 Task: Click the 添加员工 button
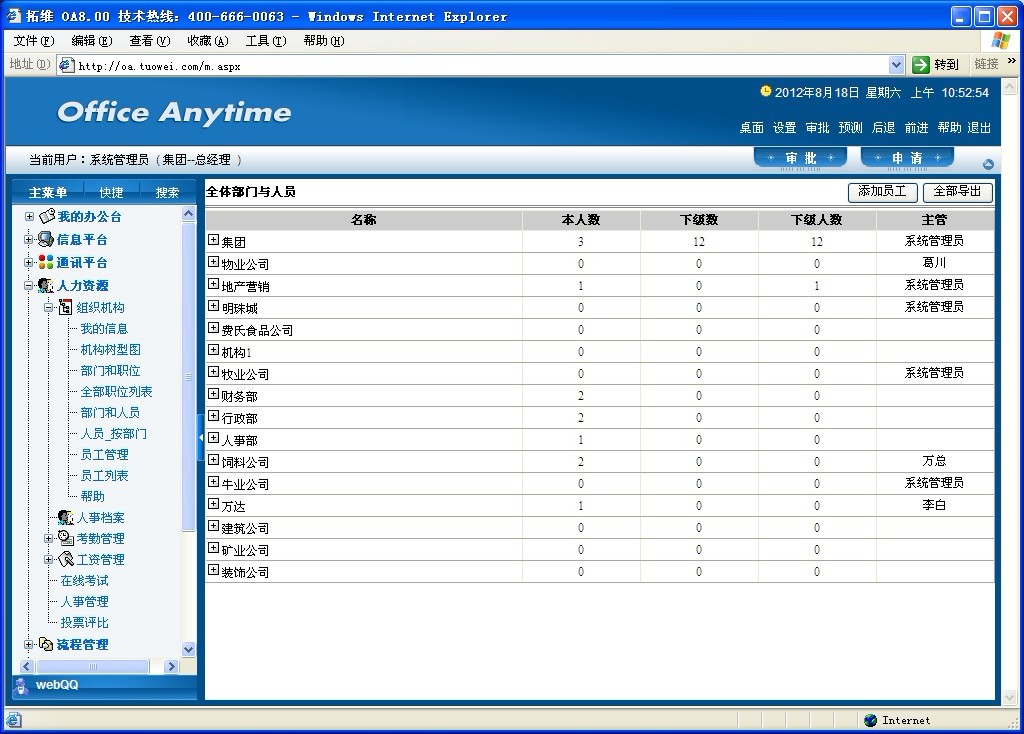[x=882, y=192]
